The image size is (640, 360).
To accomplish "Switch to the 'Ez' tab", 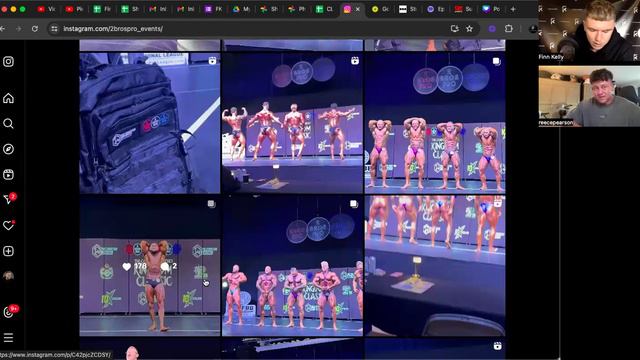I will point(436,9).
